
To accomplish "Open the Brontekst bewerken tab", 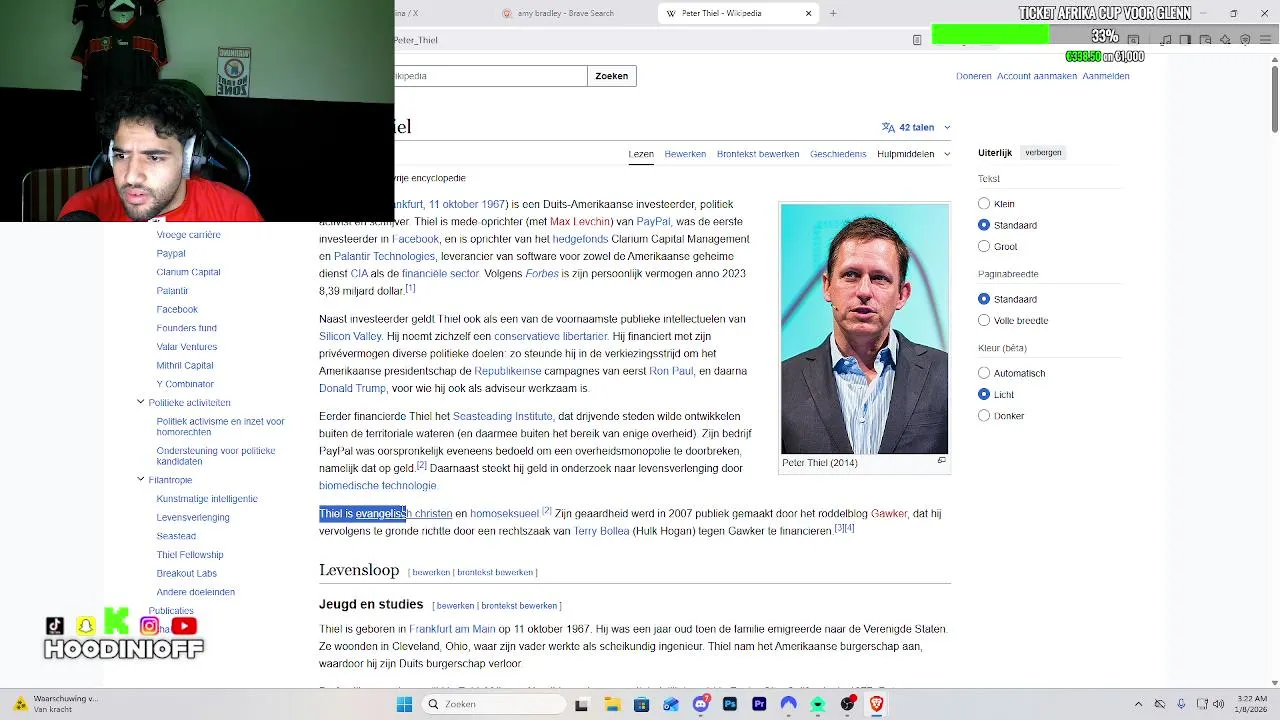I will pos(758,154).
